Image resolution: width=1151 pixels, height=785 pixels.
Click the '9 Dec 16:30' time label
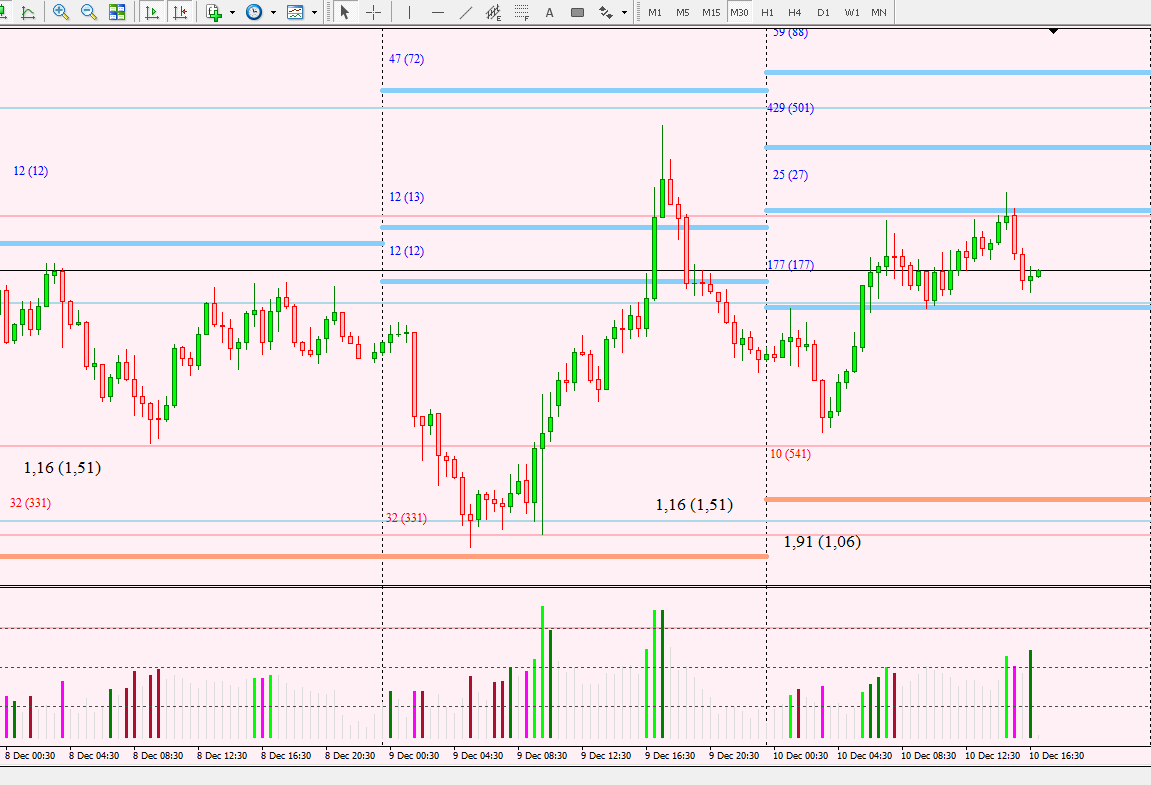click(670, 756)
